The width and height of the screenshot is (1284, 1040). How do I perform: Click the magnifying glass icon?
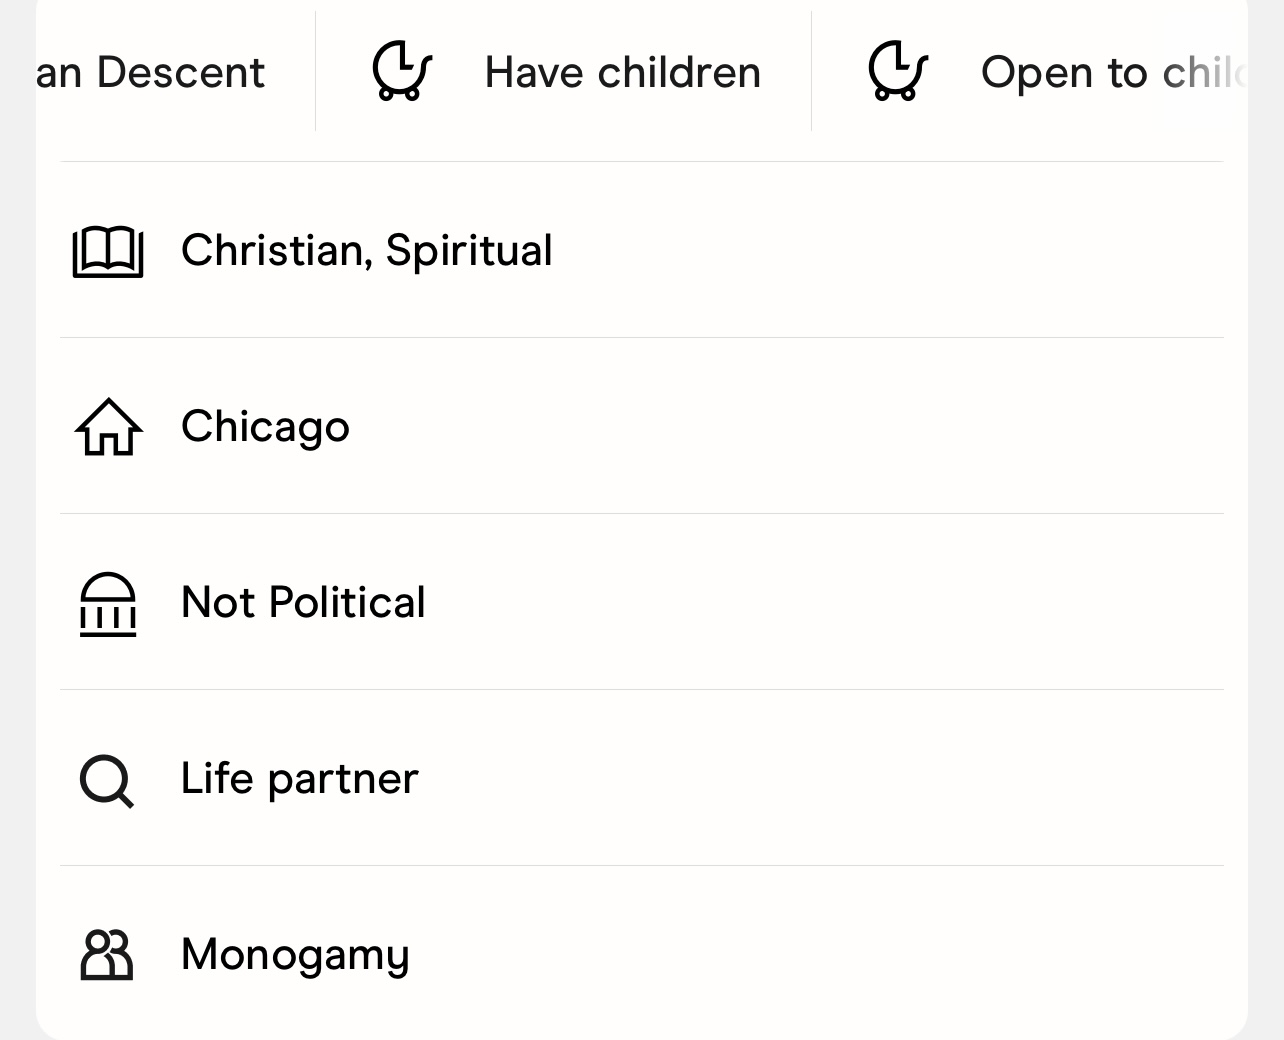pos(106,780)
